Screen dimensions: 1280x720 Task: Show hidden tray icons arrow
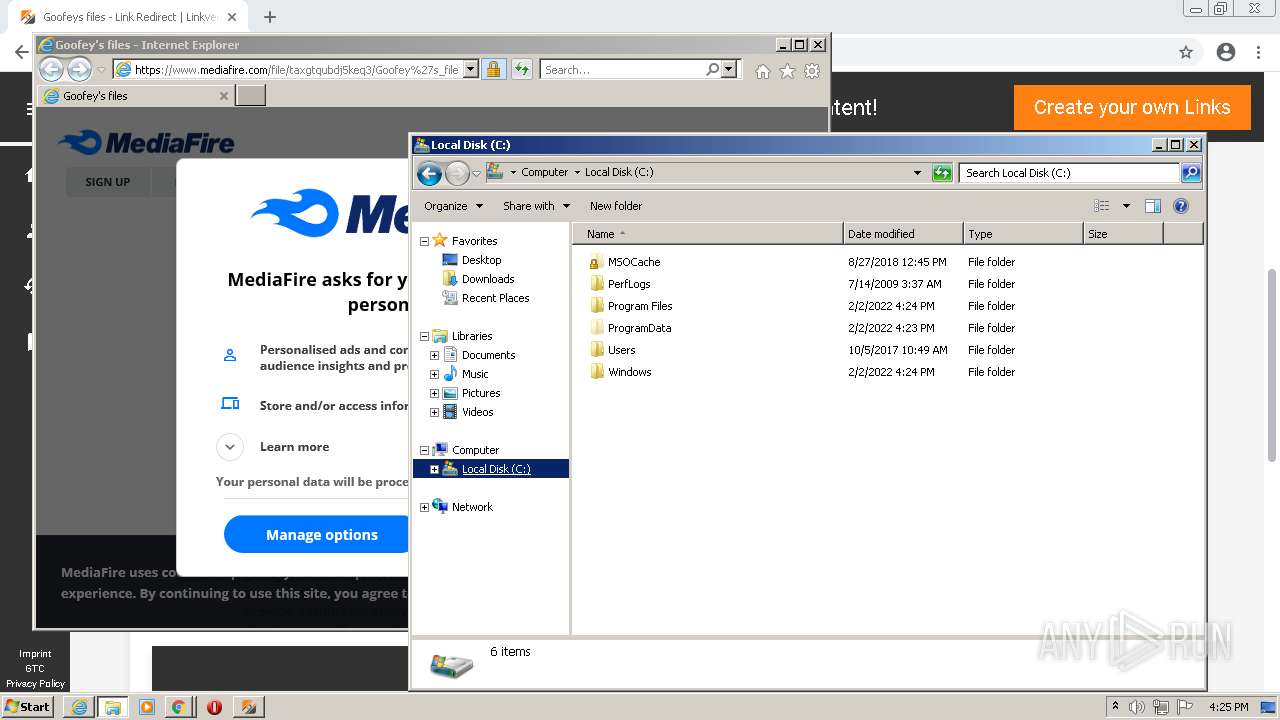[x=1115, y=706]
